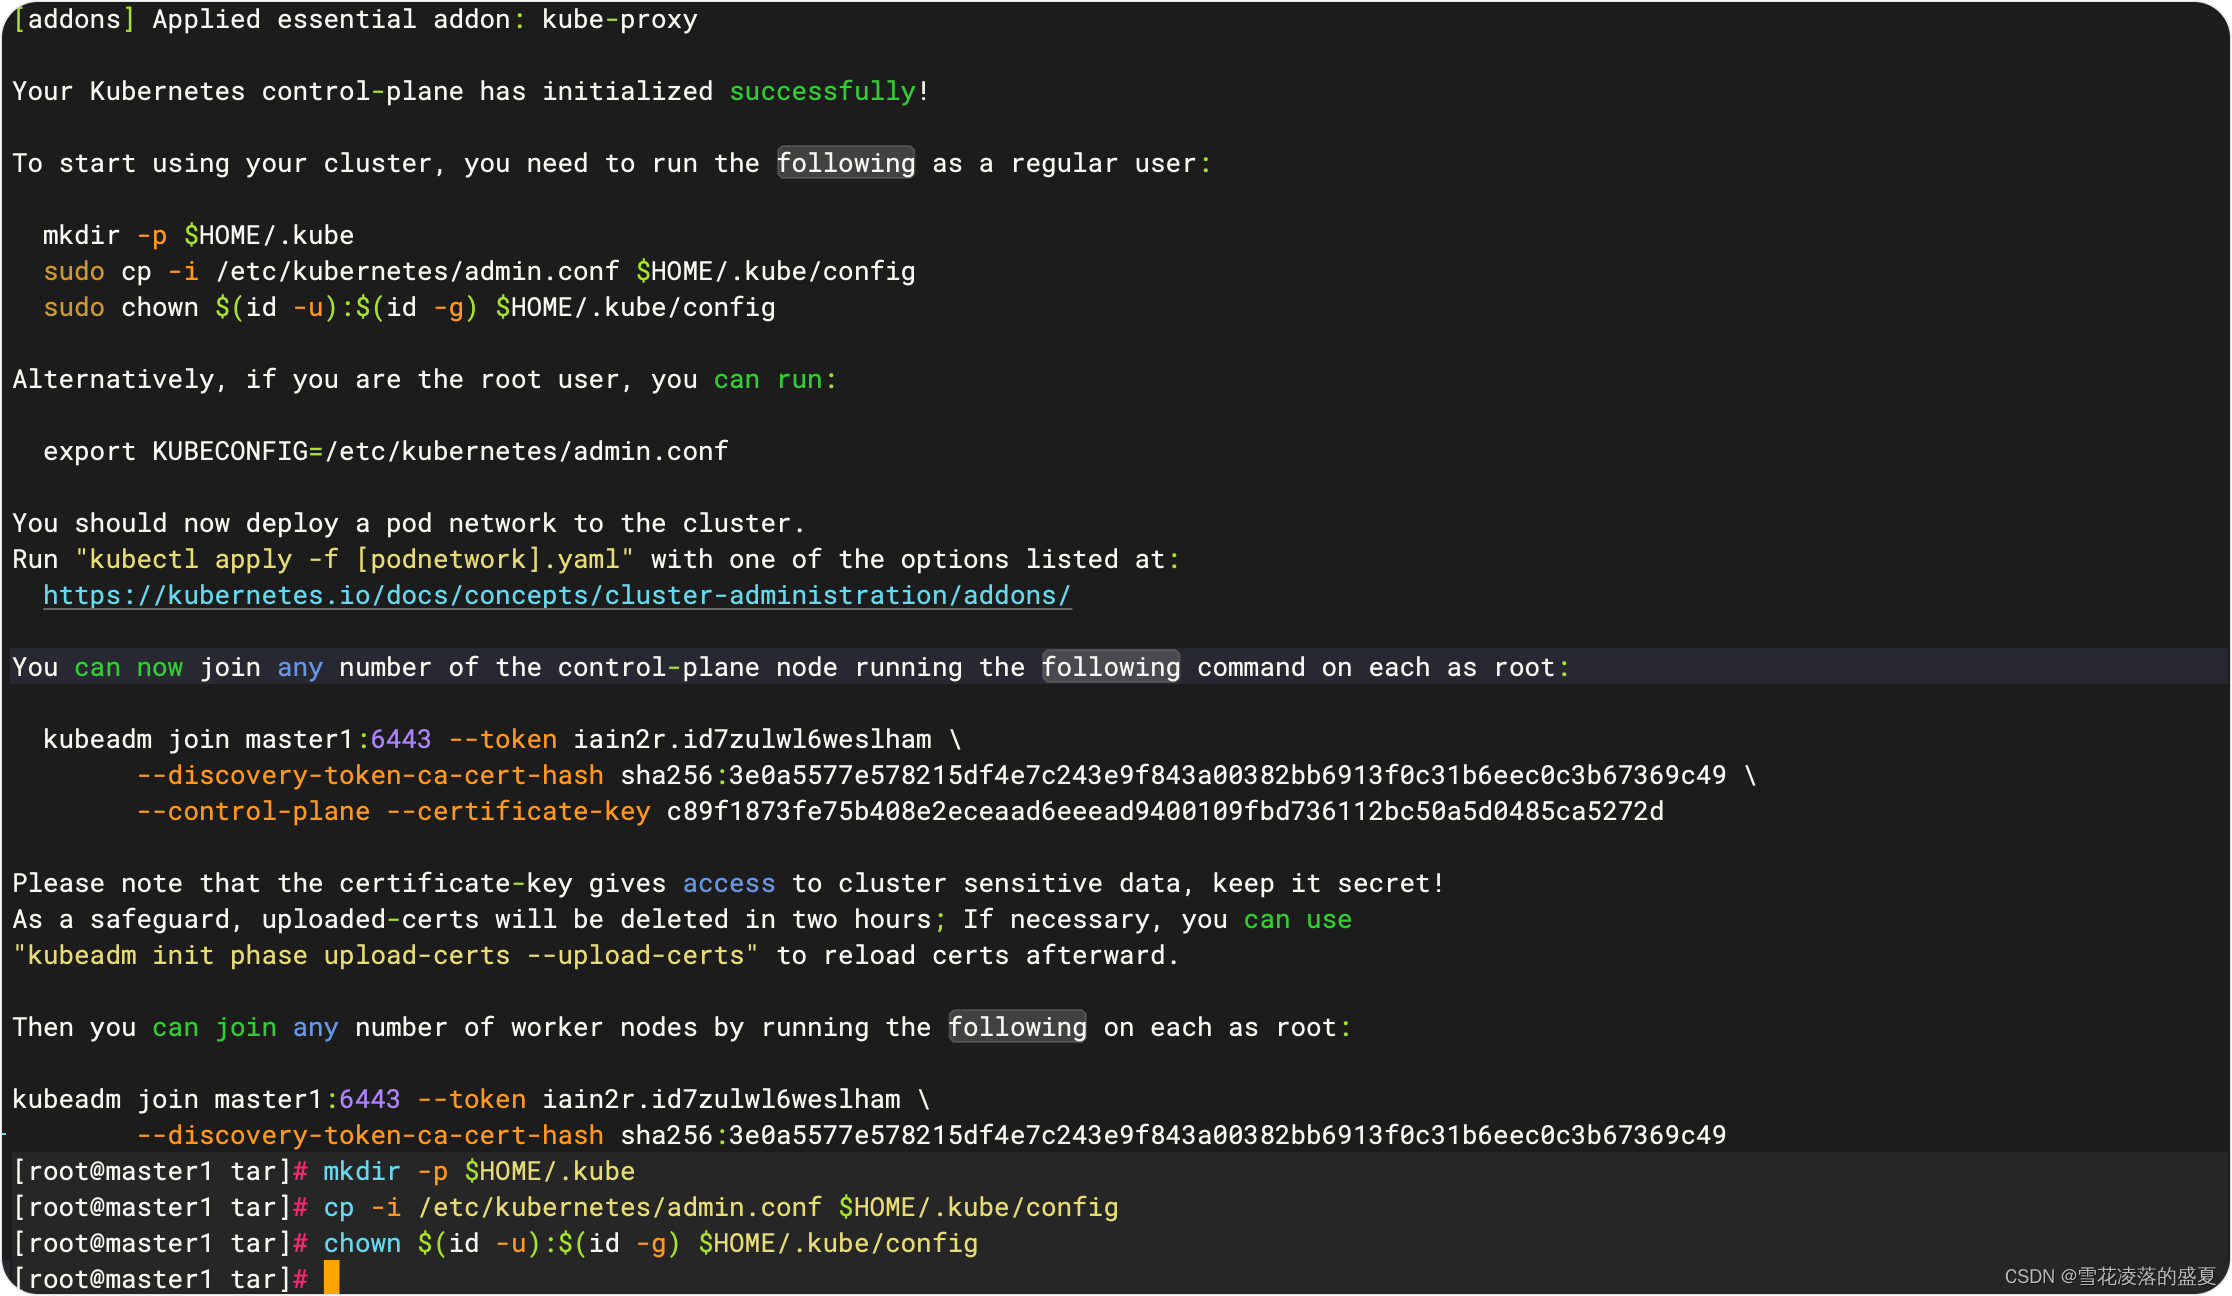Click the 'mkdir -p $HOME/.kube' prompt command
Viewport: 2232px width, 1296px height.
tap(478, 1172)
